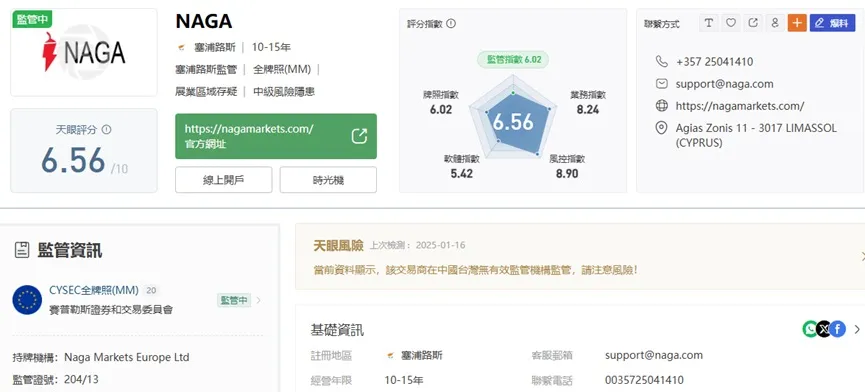865x392 pixels.
Task: Click the user profile icon in contact panel
Action: [x=775, y=23]
